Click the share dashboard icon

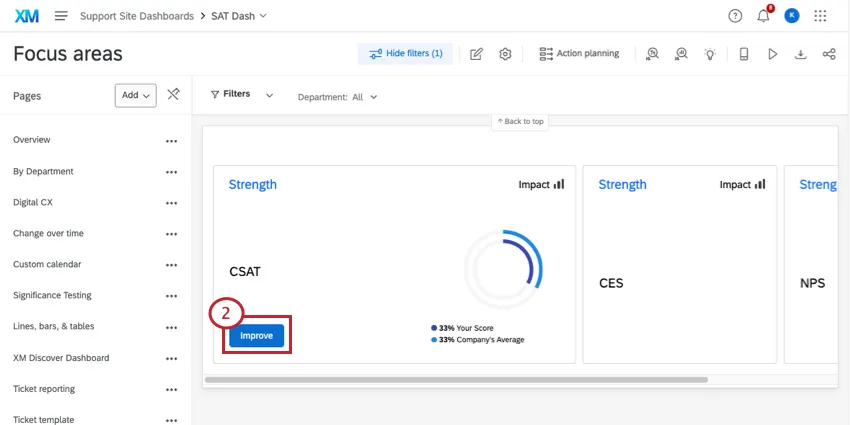click(829, 54)
